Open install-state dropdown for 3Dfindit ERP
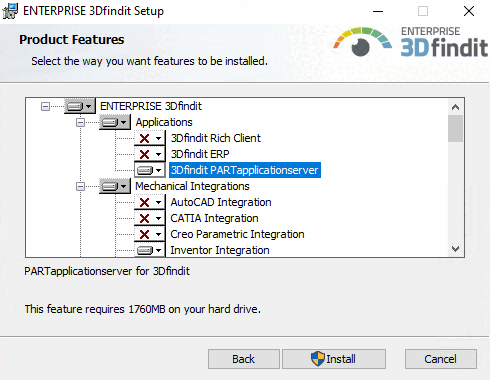490x380 pixels. click(x=150, y=154)
